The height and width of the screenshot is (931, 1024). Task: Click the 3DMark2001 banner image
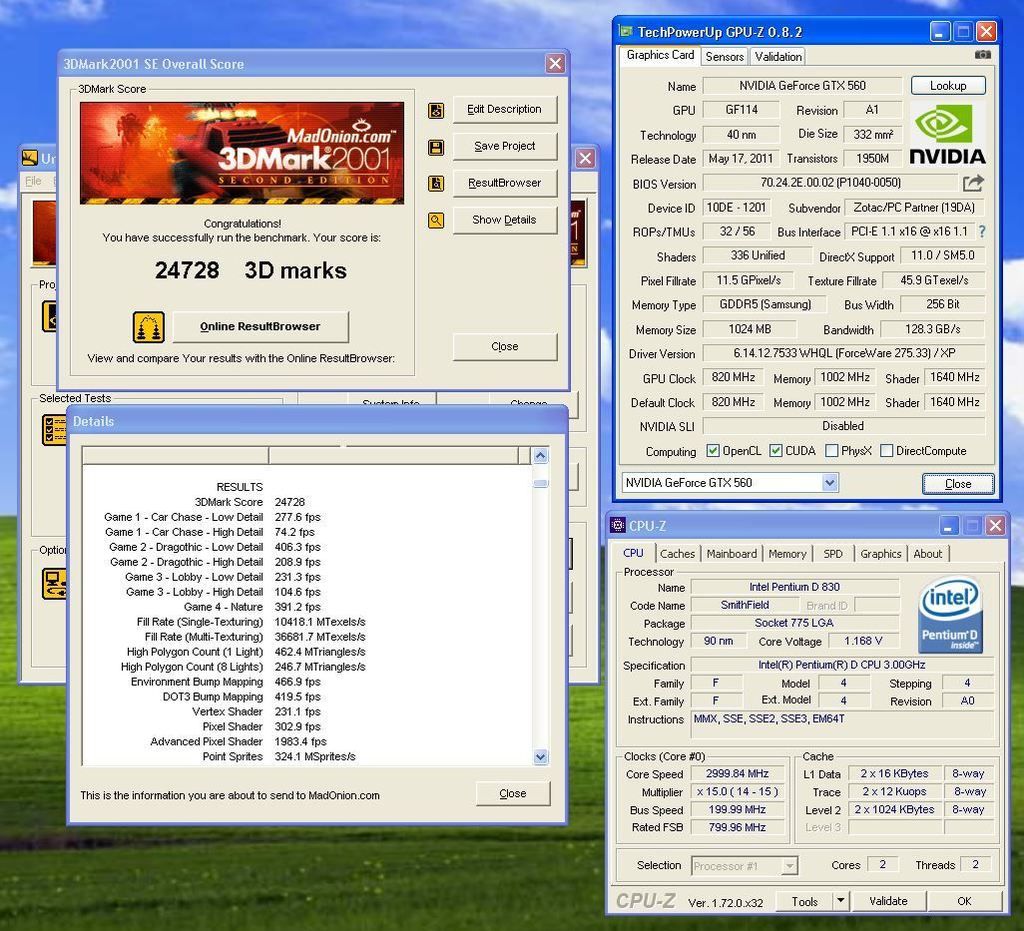tap(242, 153)
